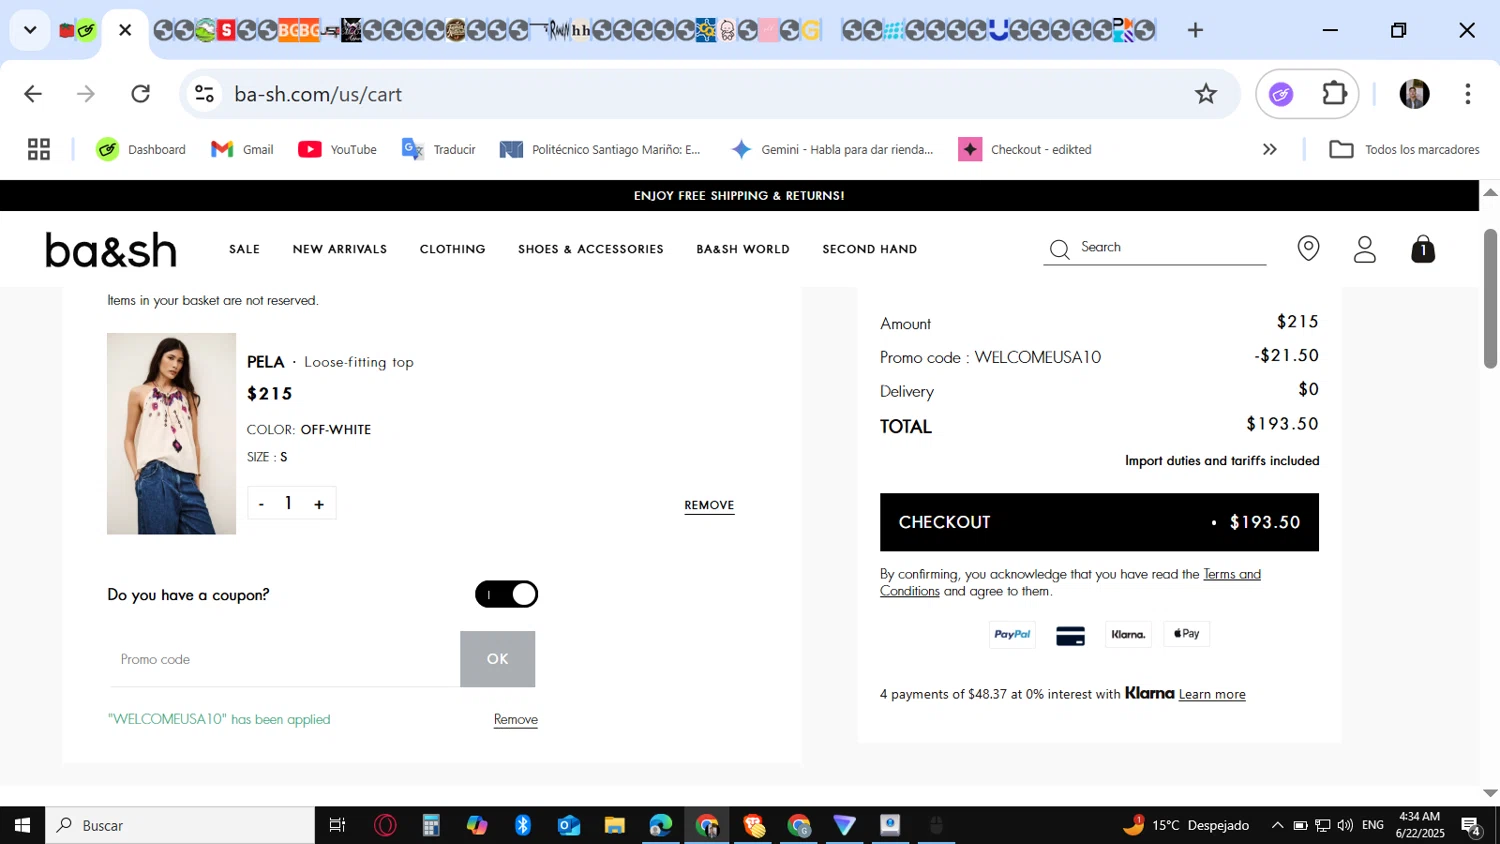The height and width of the screenshot is (844, 1500).
Task: Click the Promo code input field
Action: 284,659
